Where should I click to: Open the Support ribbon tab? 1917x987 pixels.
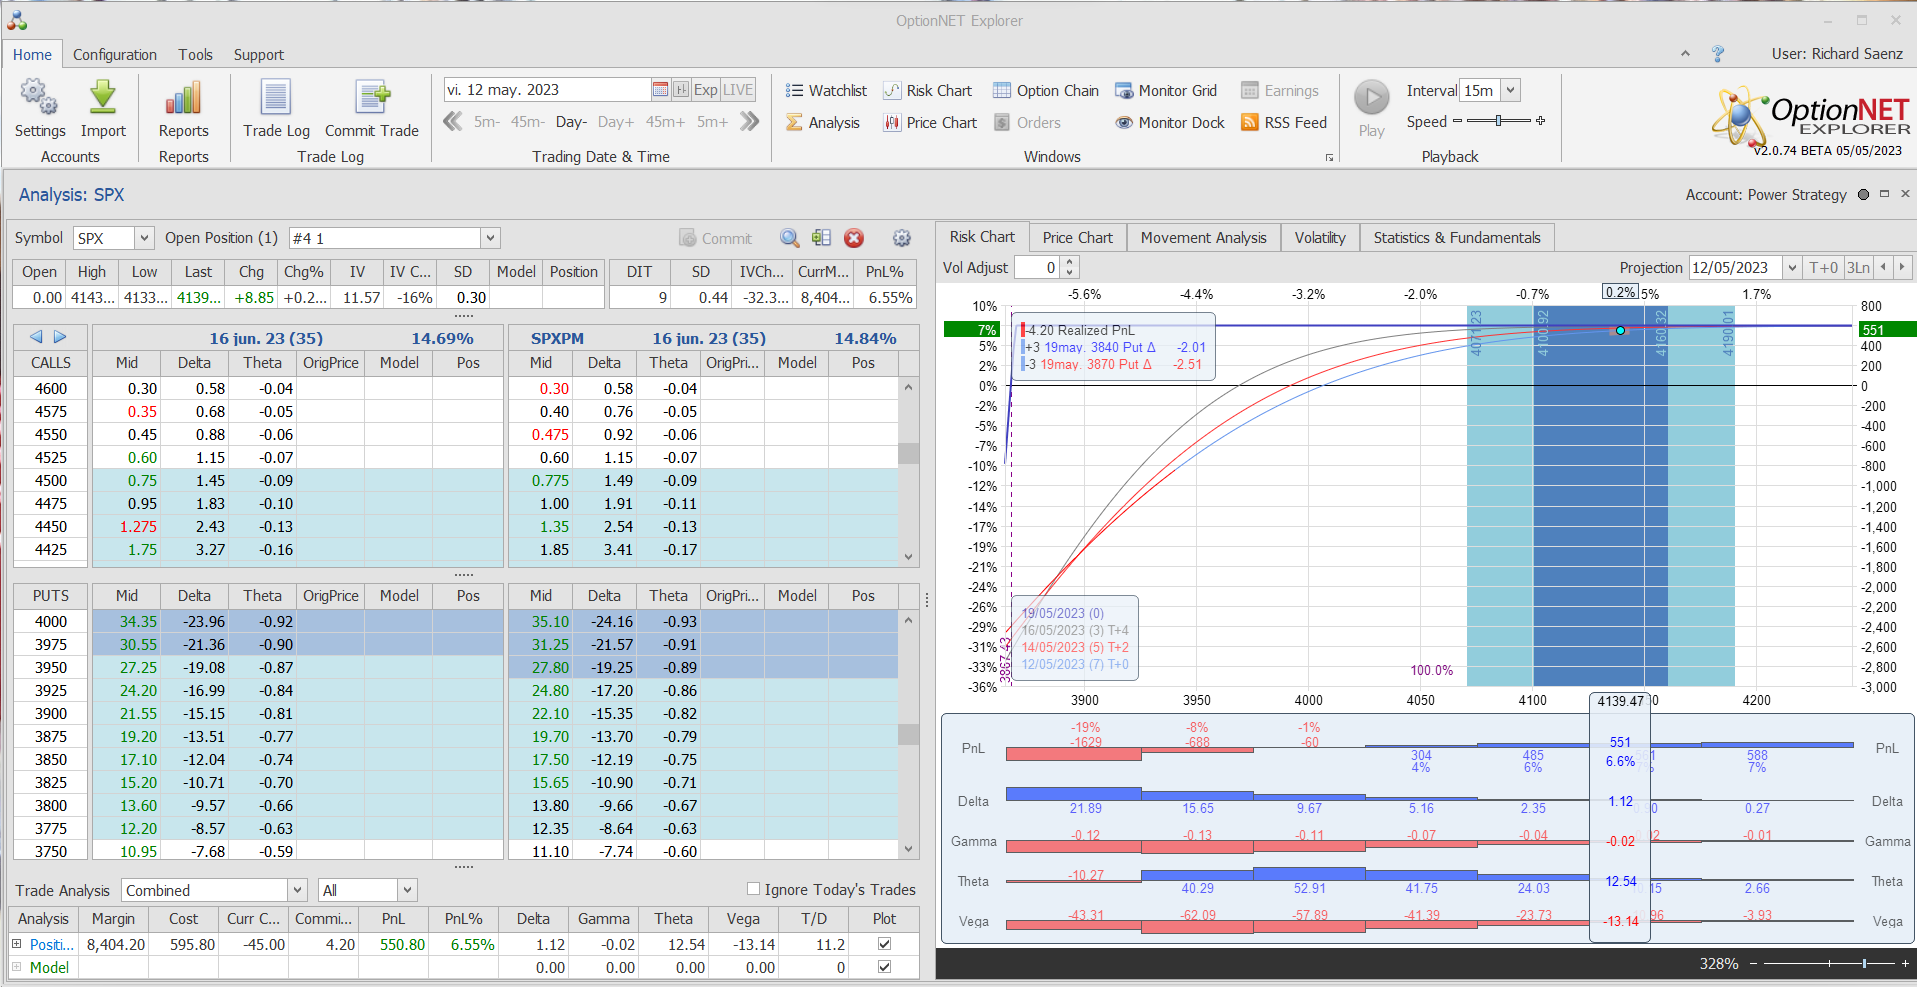[258, 55]
